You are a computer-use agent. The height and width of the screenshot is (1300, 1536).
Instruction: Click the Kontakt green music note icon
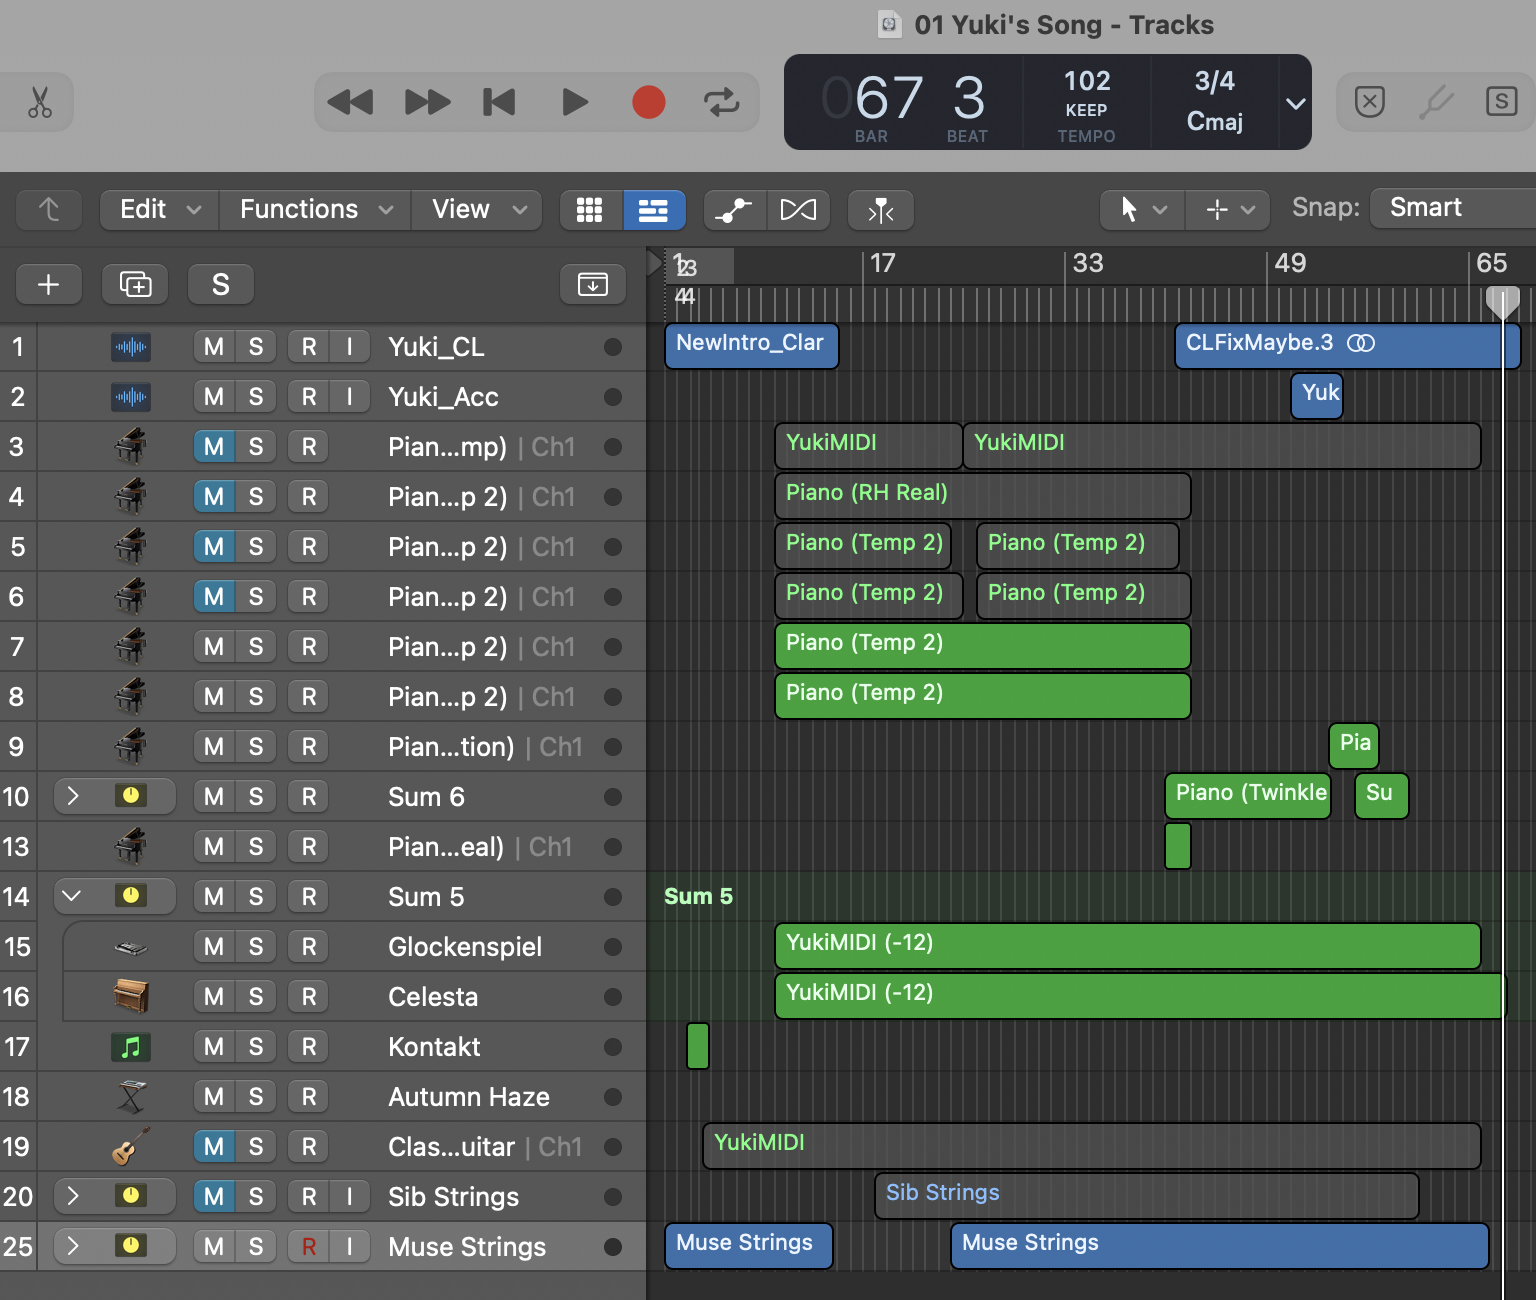tap(131, 1047)
